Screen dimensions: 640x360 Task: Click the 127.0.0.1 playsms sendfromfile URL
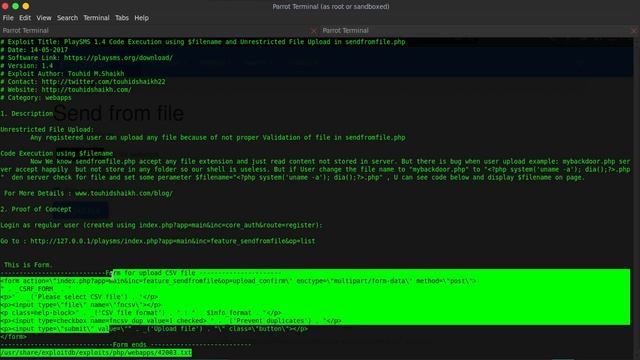[x=173, y=241]
